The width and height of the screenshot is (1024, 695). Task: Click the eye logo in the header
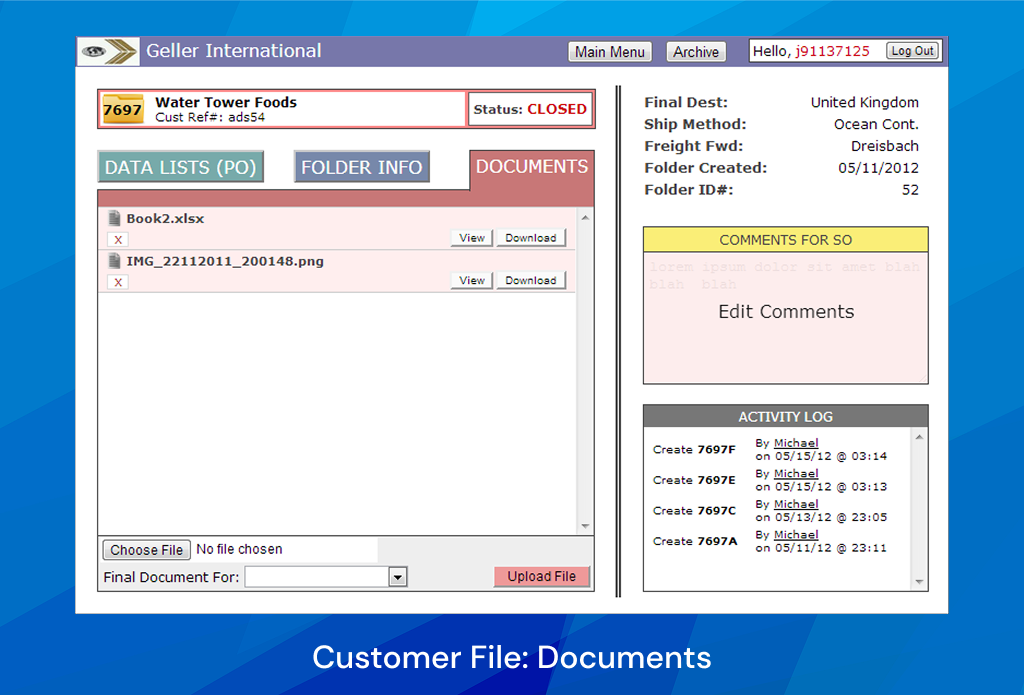tap(94, 51)
